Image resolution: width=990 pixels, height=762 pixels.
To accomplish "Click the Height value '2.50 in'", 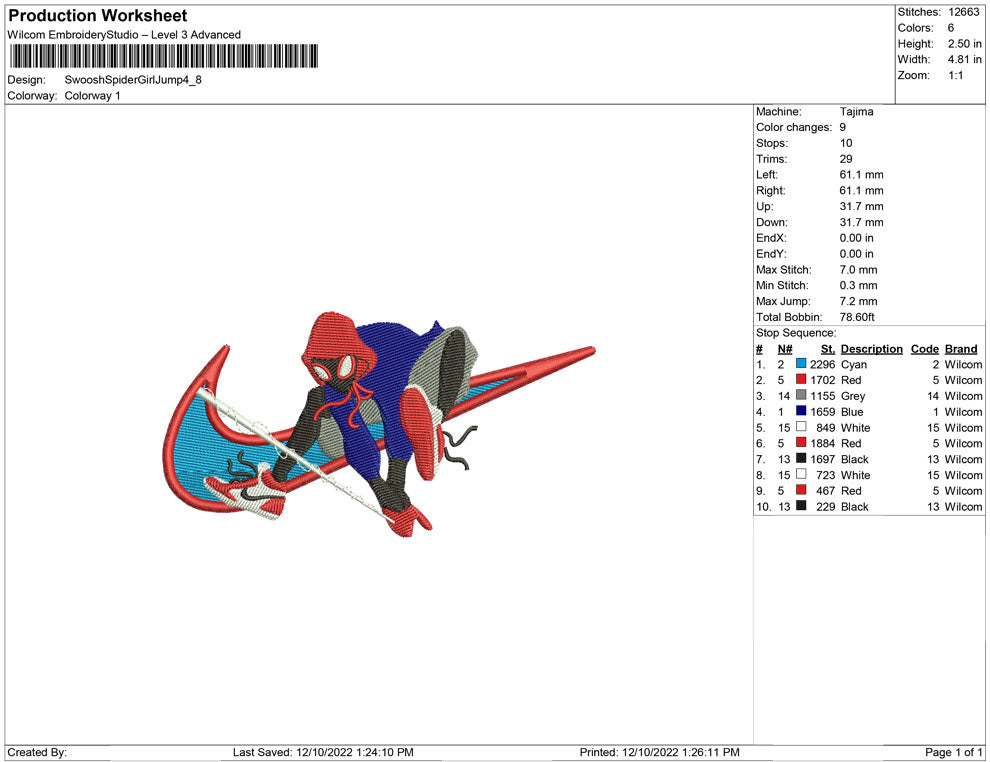I will [x=965, y=44].
